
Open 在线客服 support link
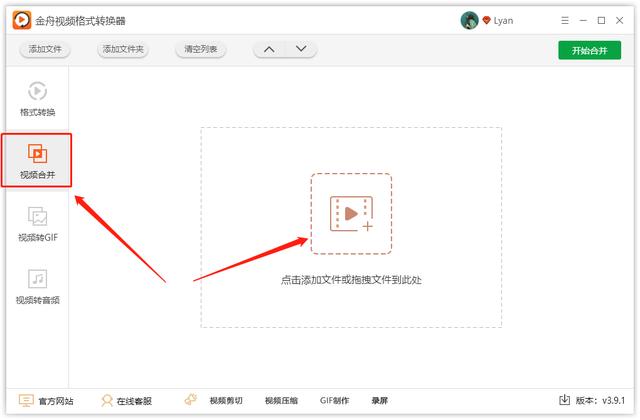[x=134, y=401]
